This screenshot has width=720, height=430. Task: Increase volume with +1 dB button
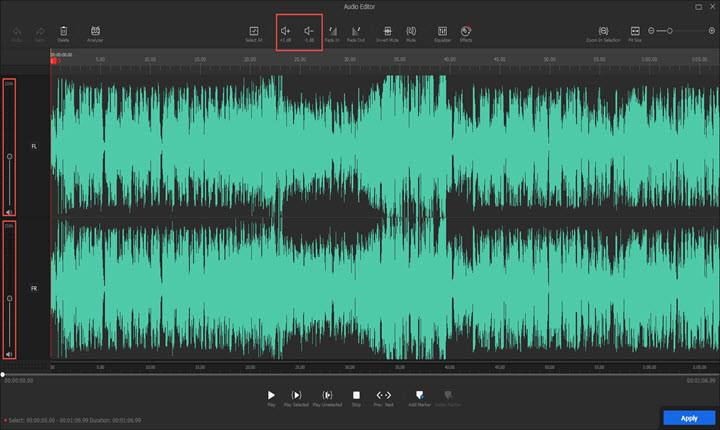(x=285, y=32)
